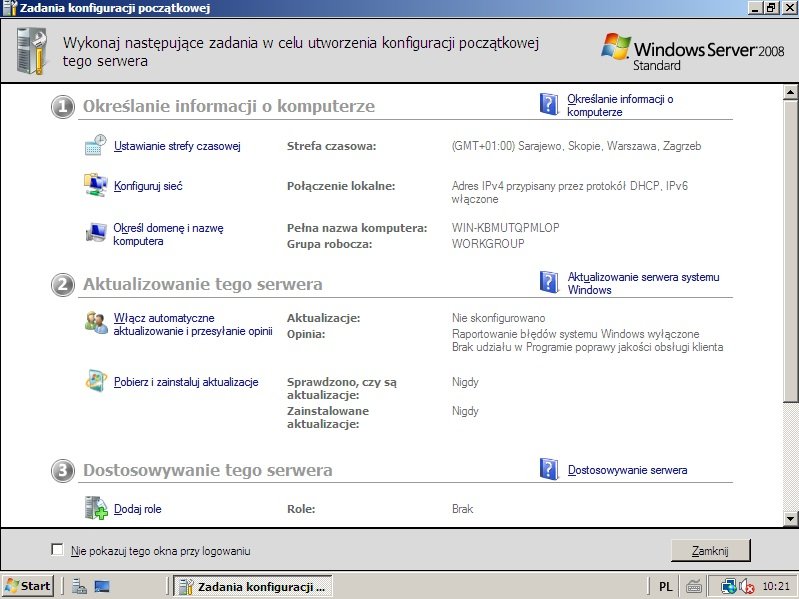Click the Określanie informacji o komputerze section heading
Image resolution: width=799 pixels, height=599 pixels.
(229, 106)
